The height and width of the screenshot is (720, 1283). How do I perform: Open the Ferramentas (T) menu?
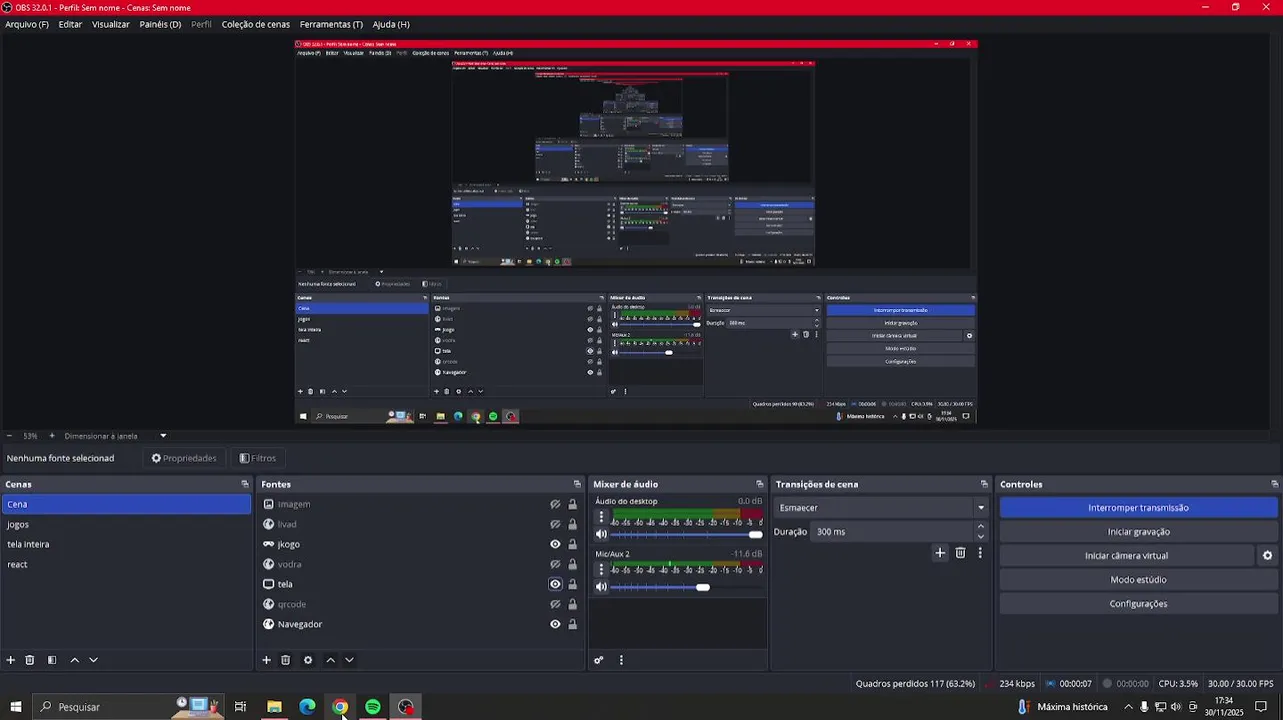pyautogui.click(x=331, y=24)
